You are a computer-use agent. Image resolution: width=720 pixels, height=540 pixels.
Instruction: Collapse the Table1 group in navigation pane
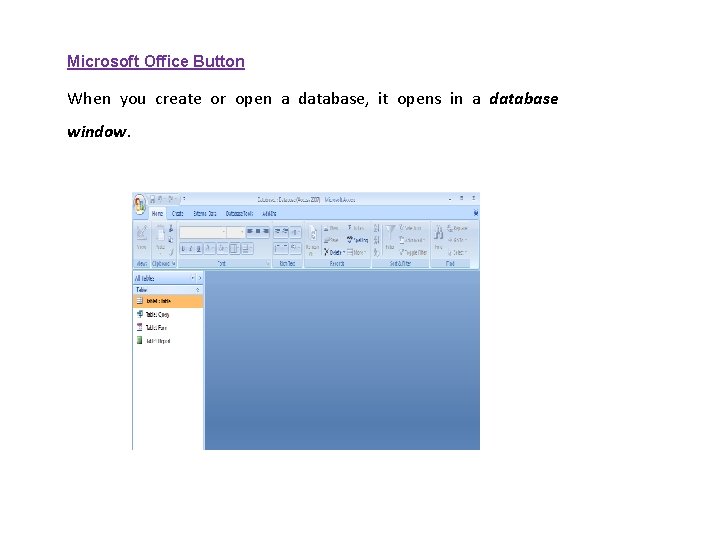click(x=198, y=290)
